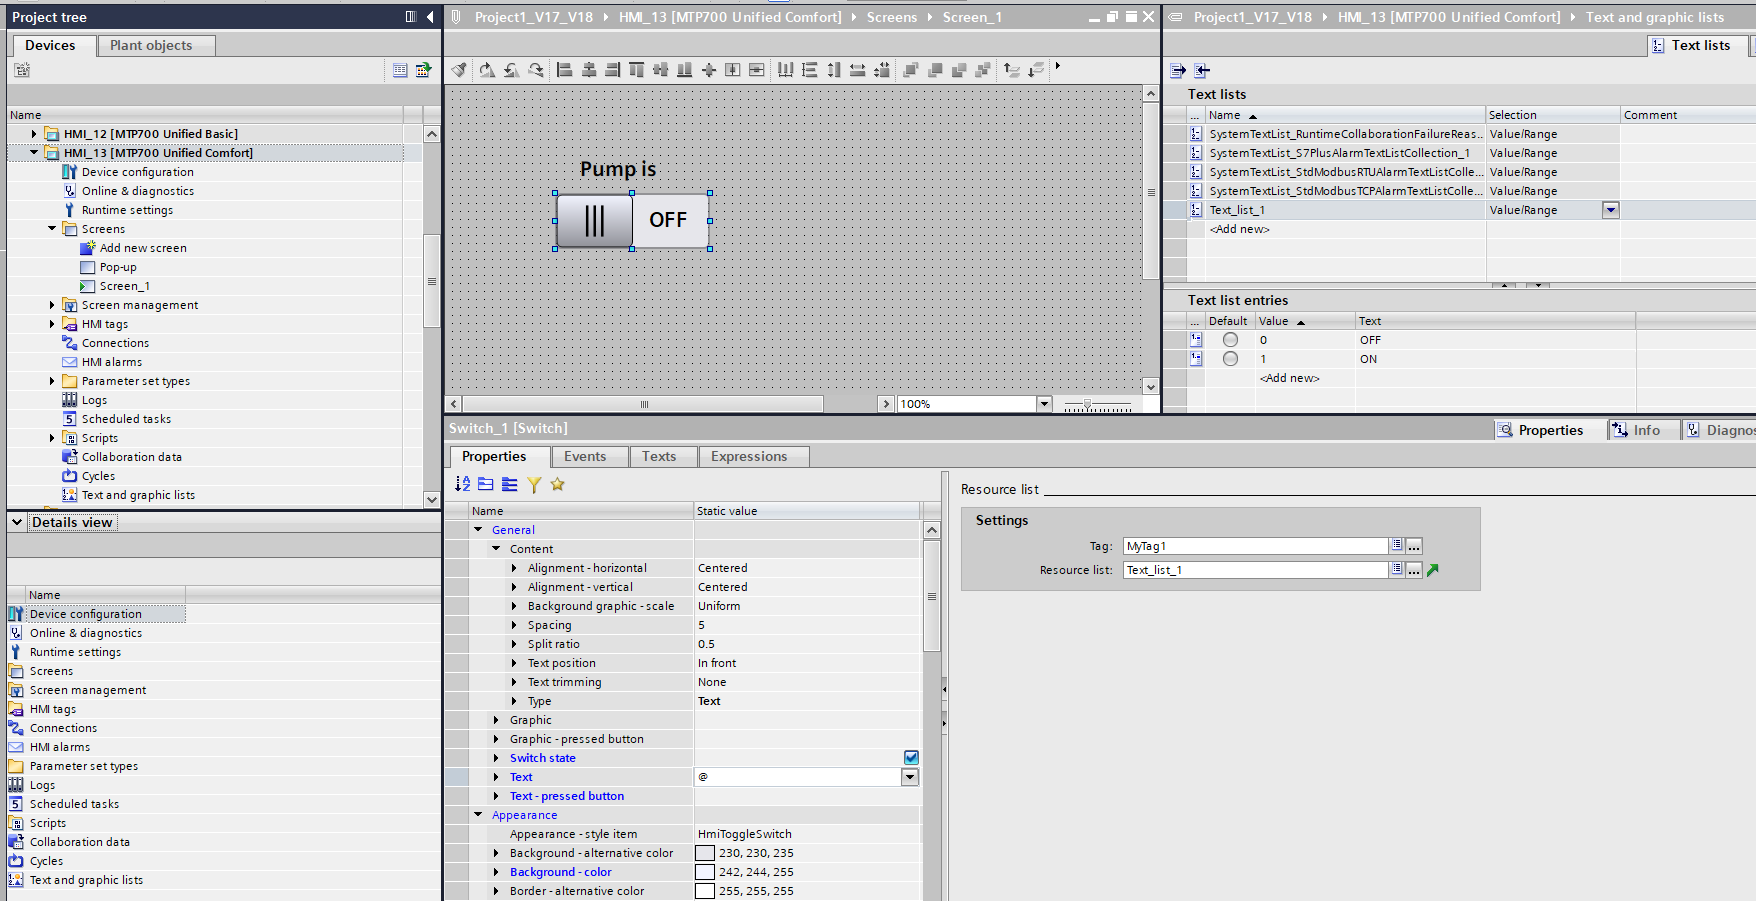Click the yellow funnel filter icon
1756x901 pixels.
coord(534,484)
